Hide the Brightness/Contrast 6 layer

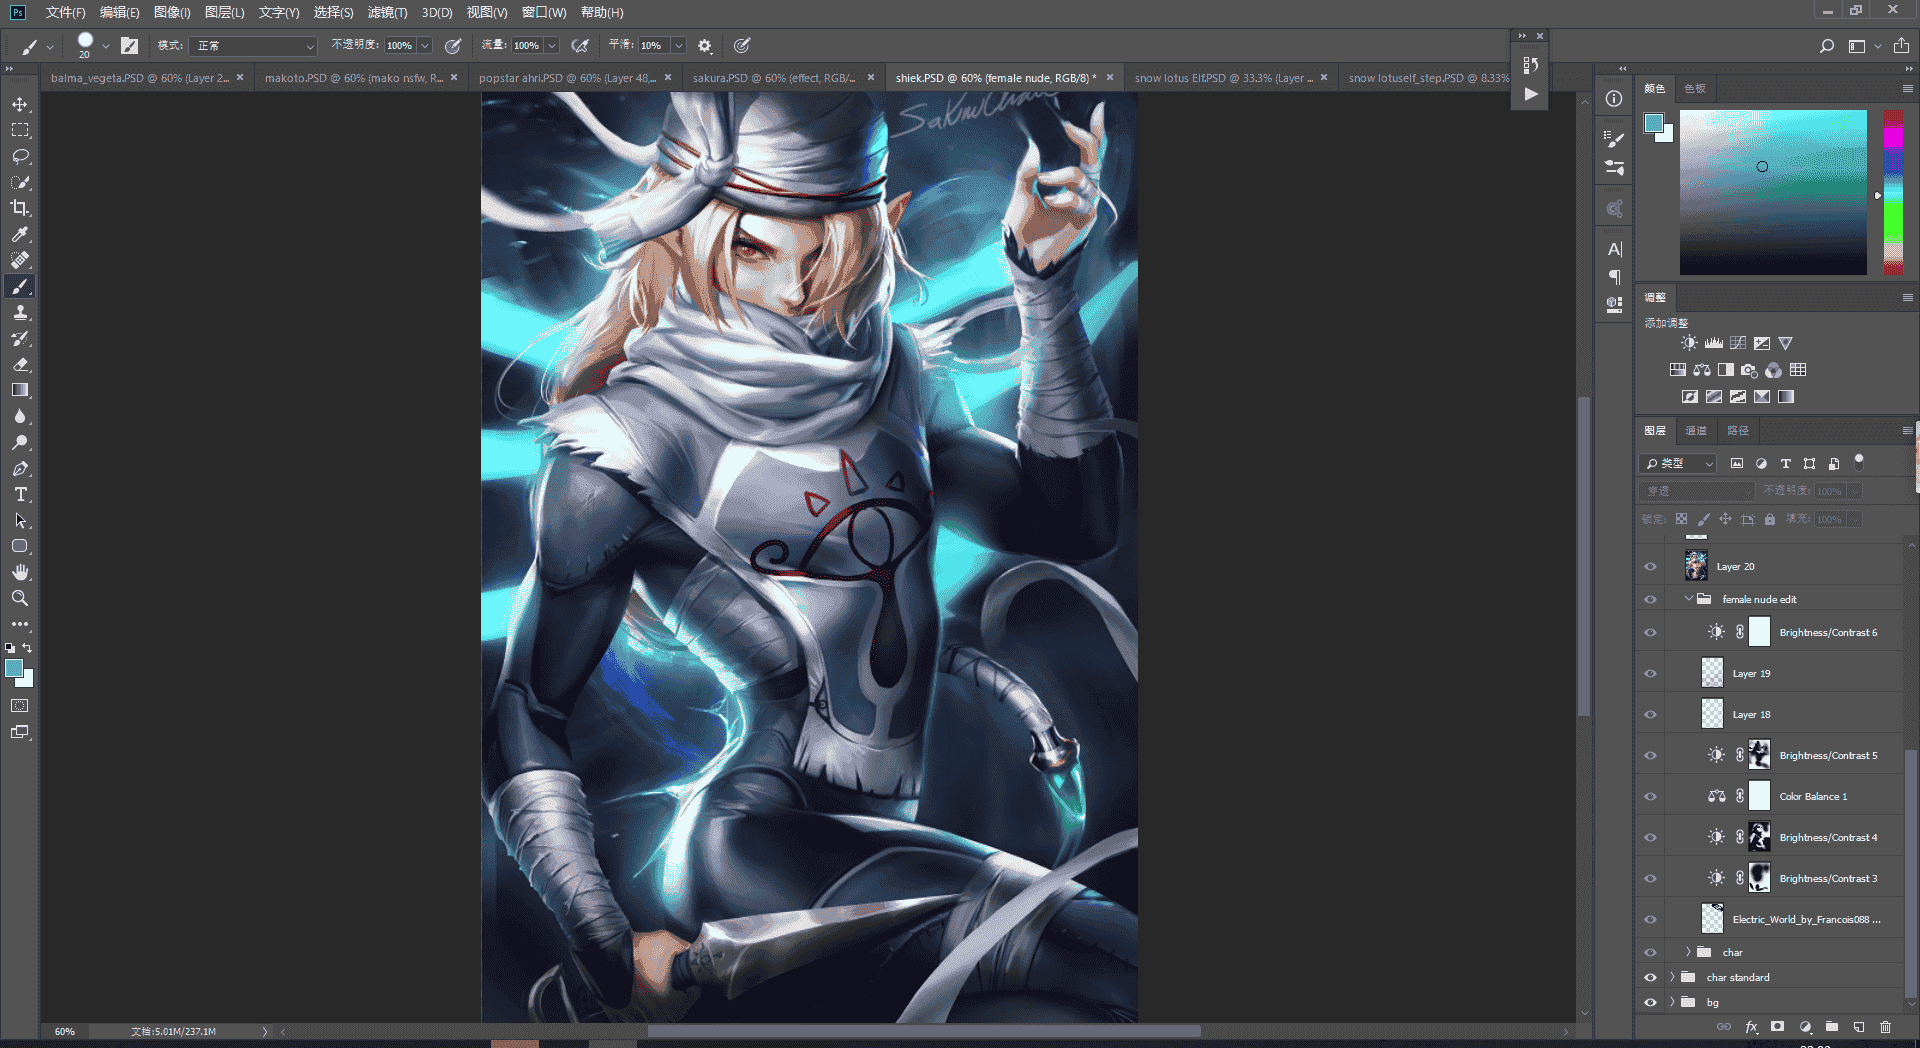tap(1650, 633)
